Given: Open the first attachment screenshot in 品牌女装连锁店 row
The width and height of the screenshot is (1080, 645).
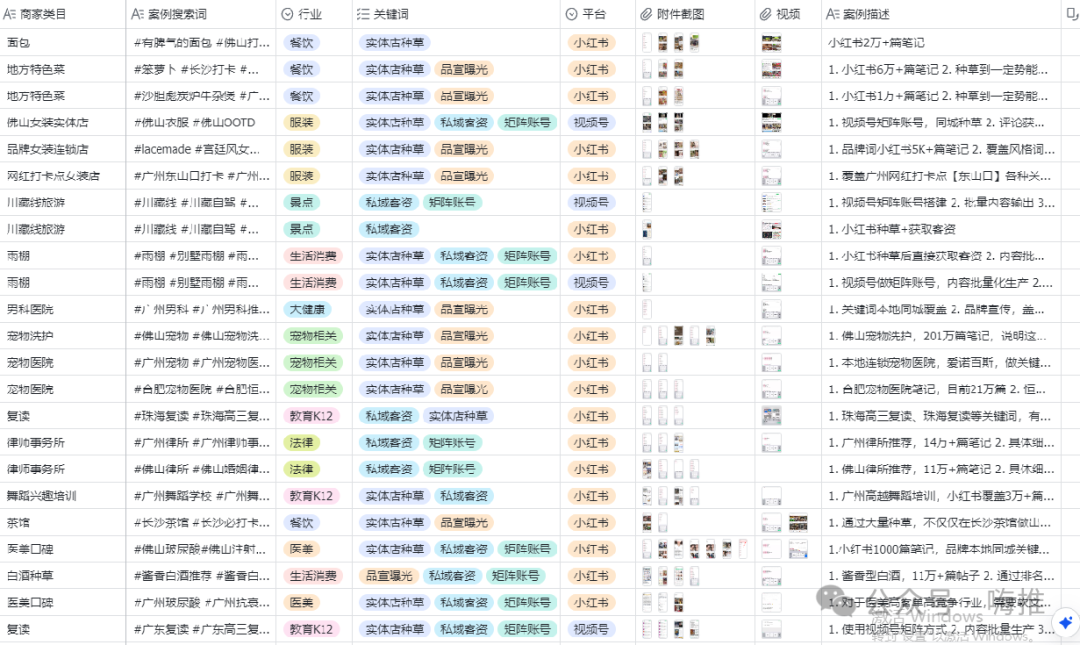Looking at the screenshot, I should (x=647, y=150).
